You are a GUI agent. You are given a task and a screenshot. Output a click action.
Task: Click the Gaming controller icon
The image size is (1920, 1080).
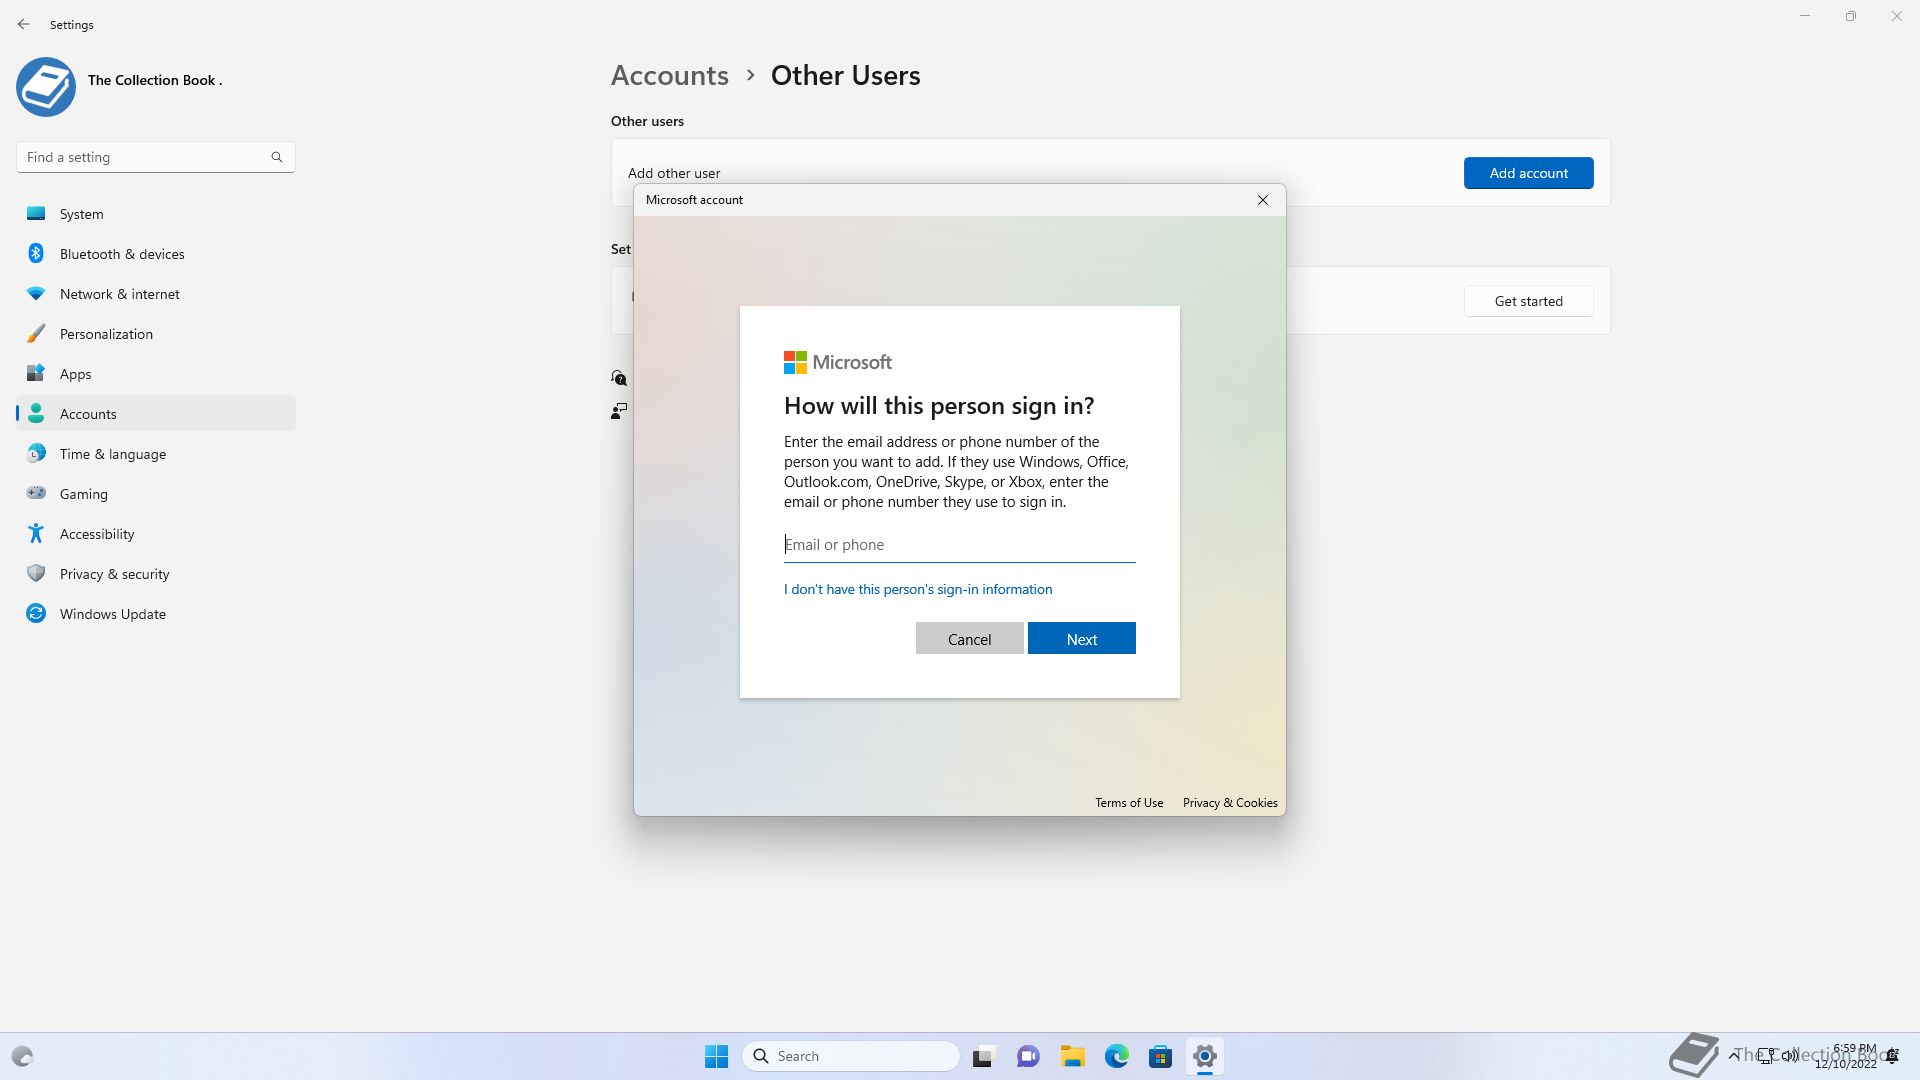[x=36, y=493]
